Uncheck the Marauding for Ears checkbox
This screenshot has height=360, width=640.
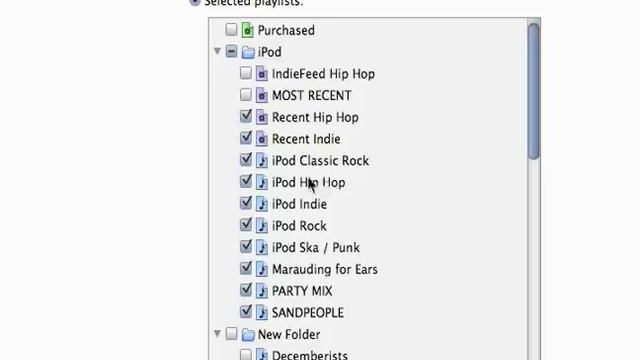pyautogui.click(x=246, y=268)
